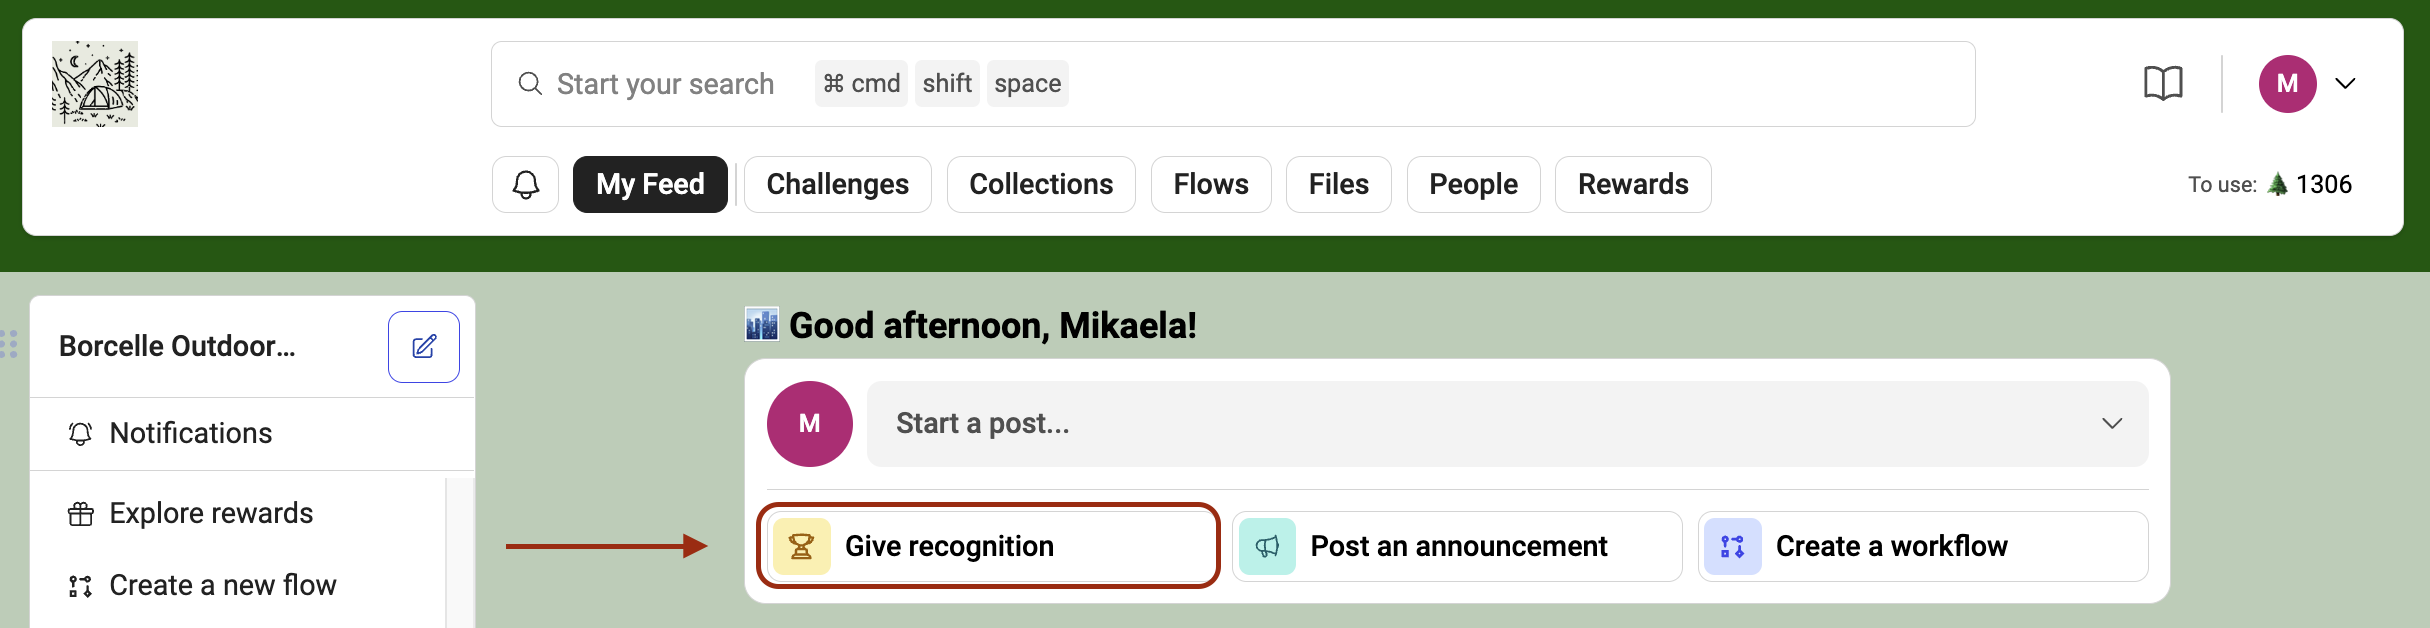This screenshot has width=2430, height=628.
Task: Click the Post an announcement button
Action: (x=1457, y=546)
